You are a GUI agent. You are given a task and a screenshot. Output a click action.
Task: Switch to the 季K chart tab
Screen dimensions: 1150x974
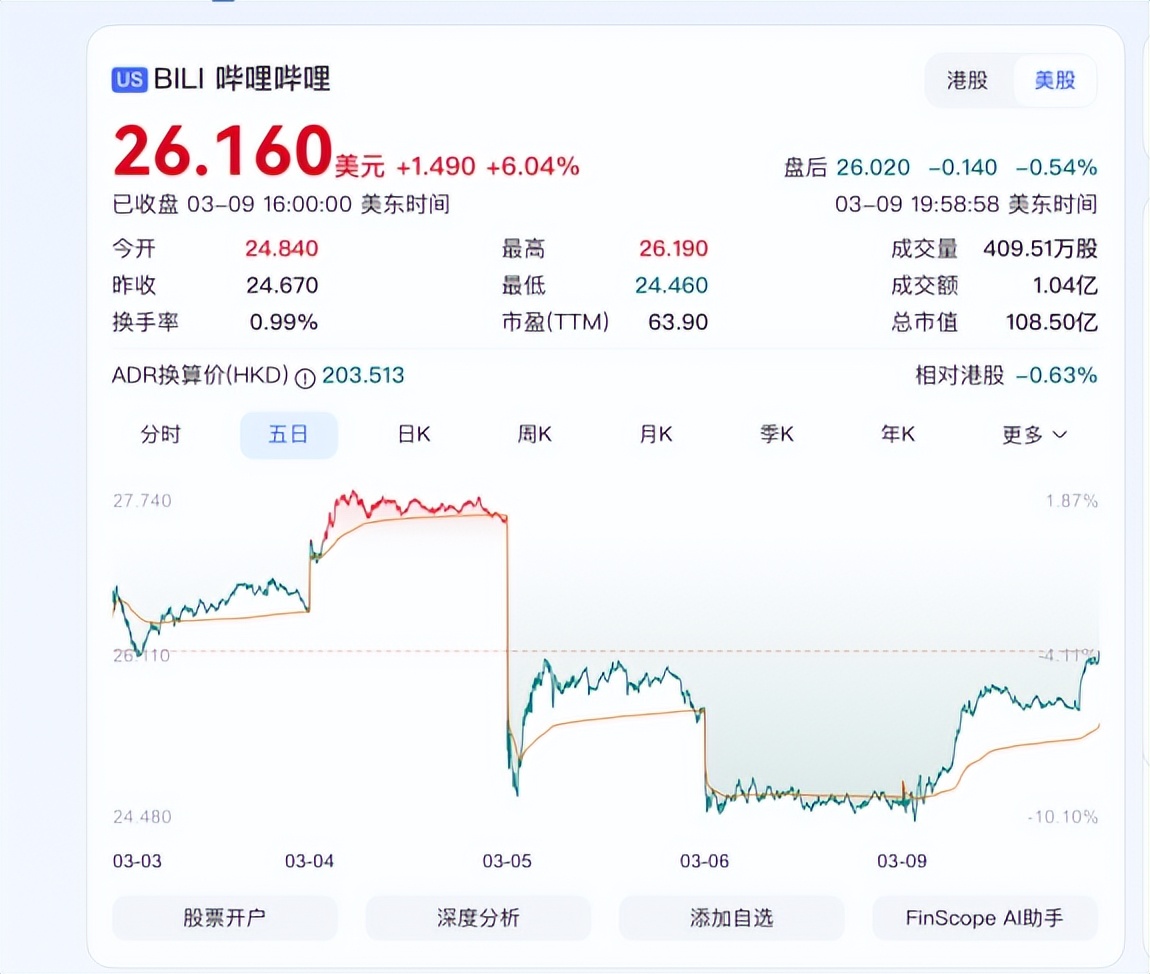[776, 434]
